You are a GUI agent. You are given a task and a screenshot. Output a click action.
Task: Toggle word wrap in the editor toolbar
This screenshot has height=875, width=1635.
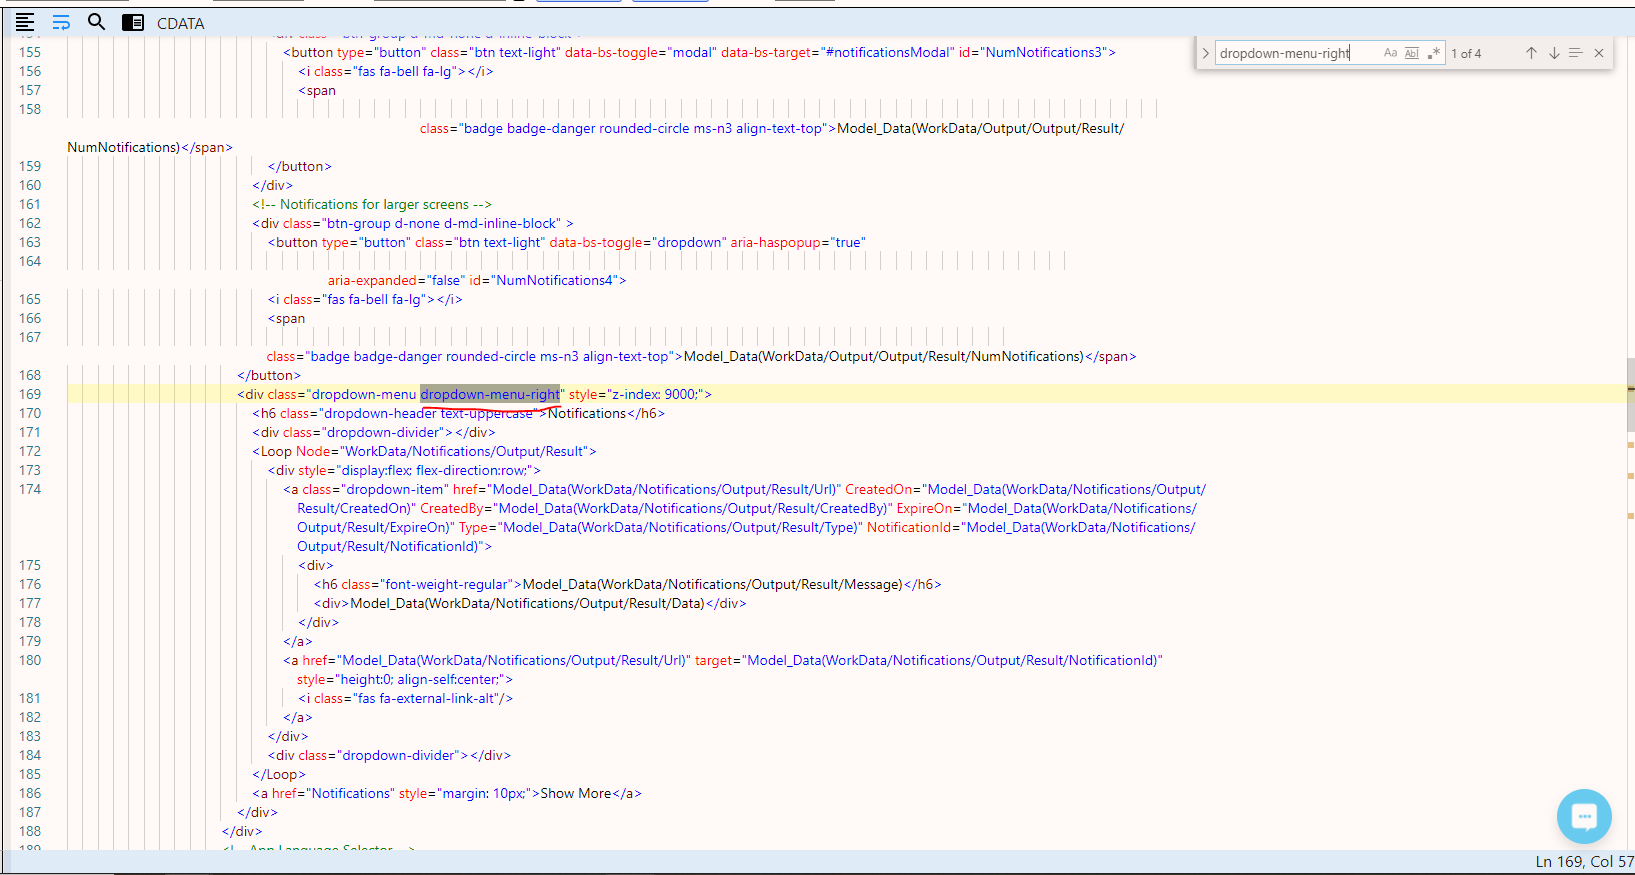(x=61, y=22)
